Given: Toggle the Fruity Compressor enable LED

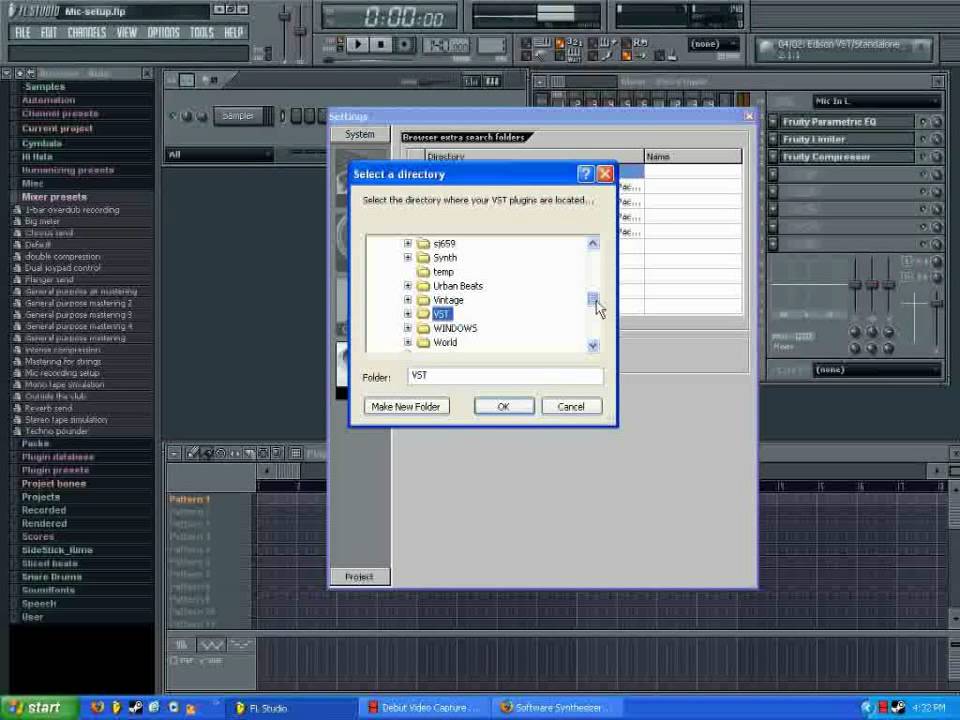Looking at the screenshot, I should tap(923, 157).
